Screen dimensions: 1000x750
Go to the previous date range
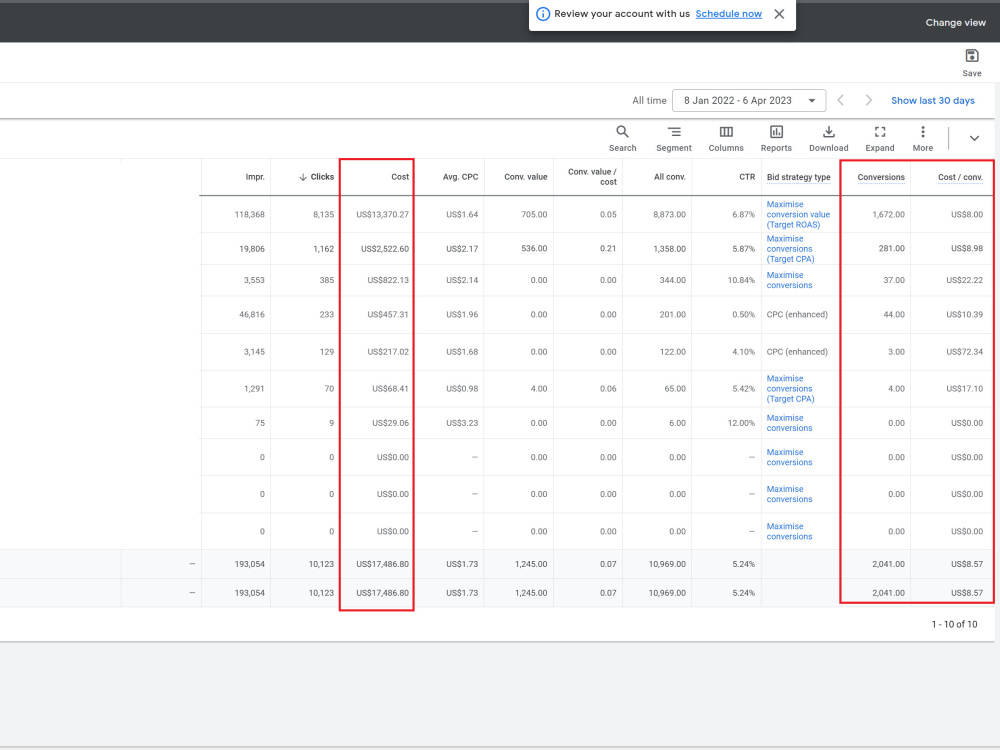click(841, 101)
